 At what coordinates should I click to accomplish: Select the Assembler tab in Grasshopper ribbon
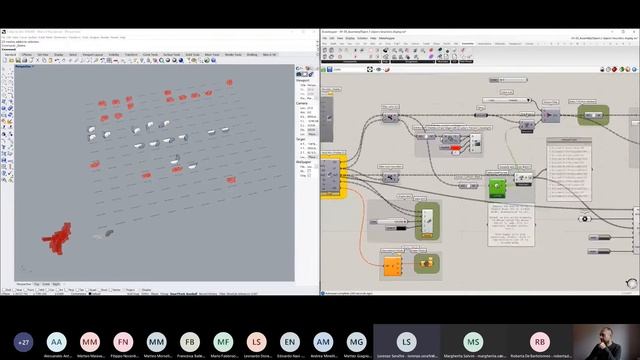click(468, 43)
